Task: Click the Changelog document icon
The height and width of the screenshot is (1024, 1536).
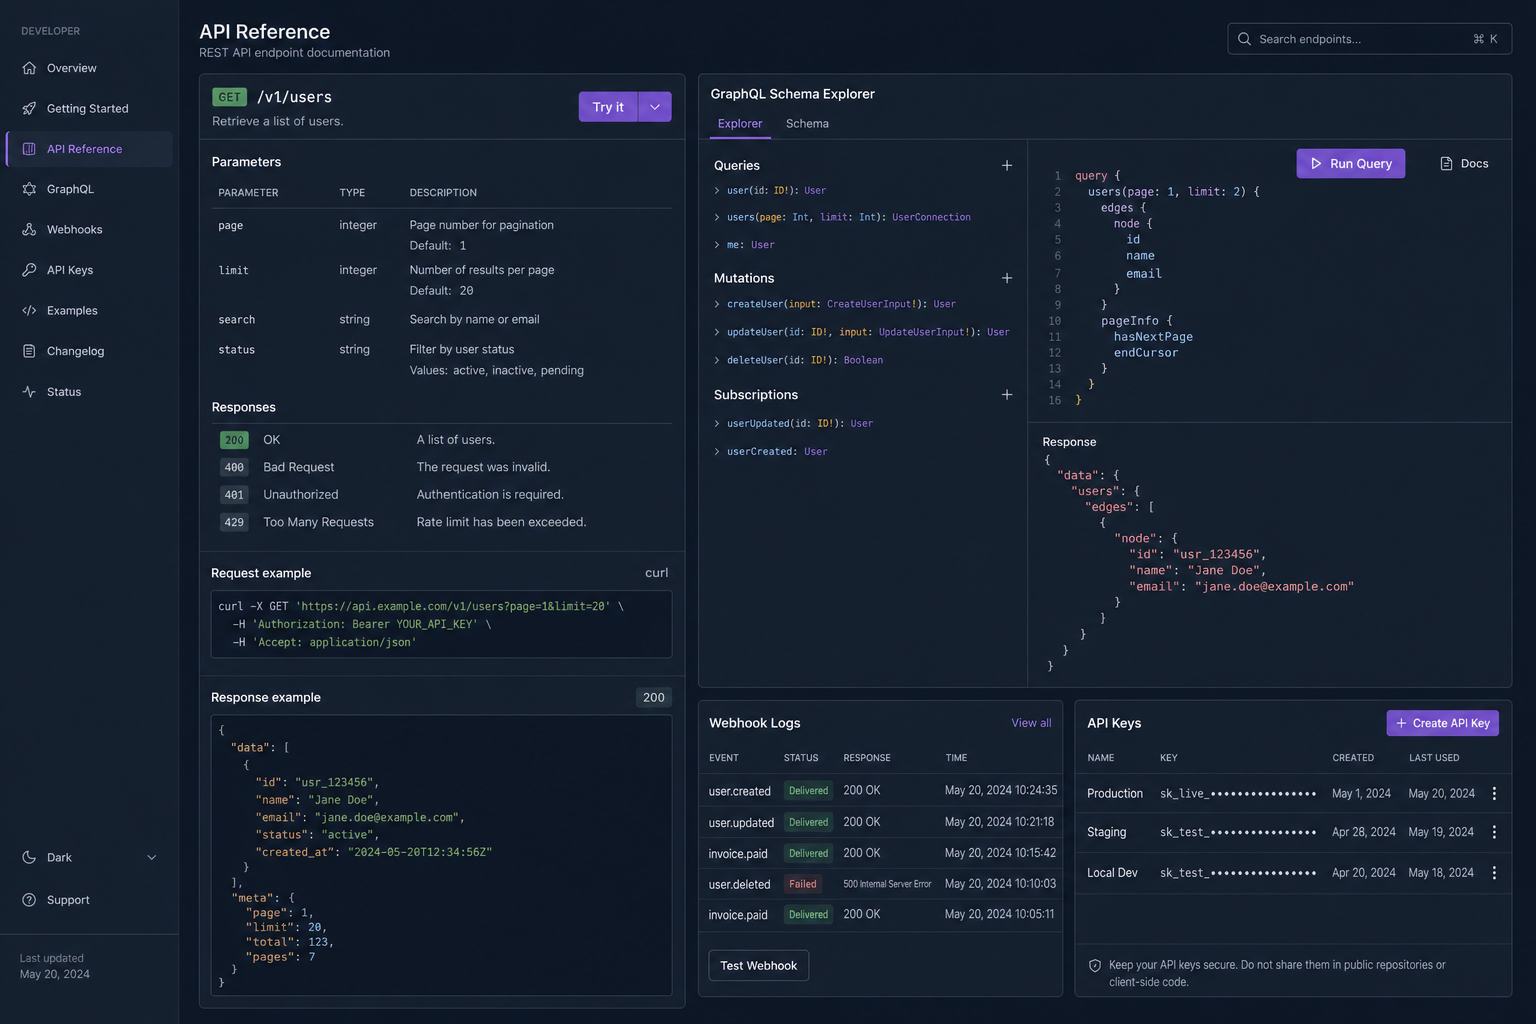Action: coord(29,351)
